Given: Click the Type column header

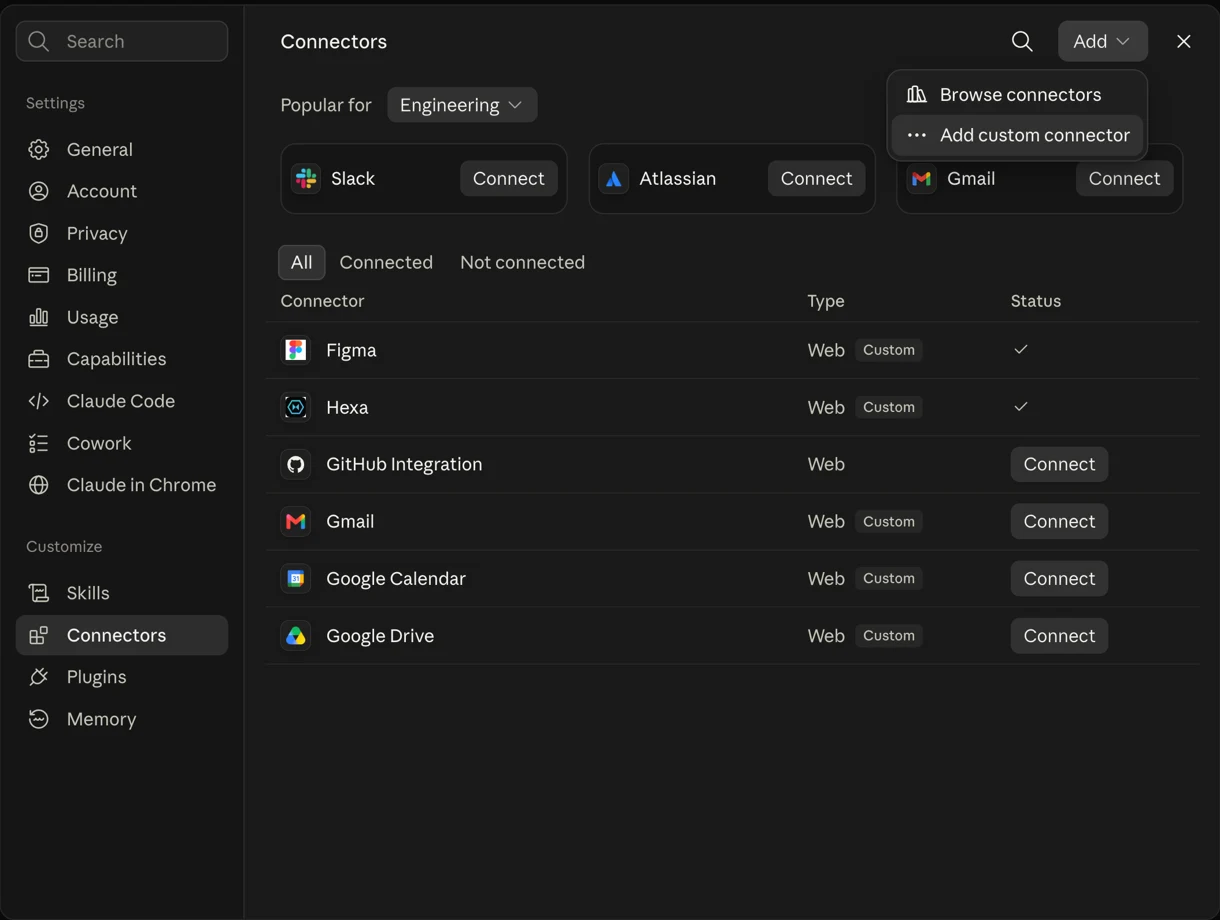Looking at the screenshot, I should [x=826, y=301].
